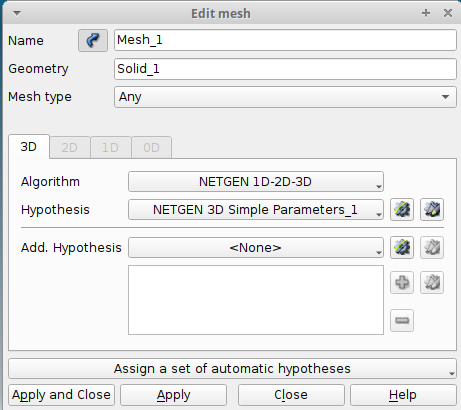
Task: Click the blue arrow selection button beside Name
Action: pyautogui.click(x=93, y=40)
